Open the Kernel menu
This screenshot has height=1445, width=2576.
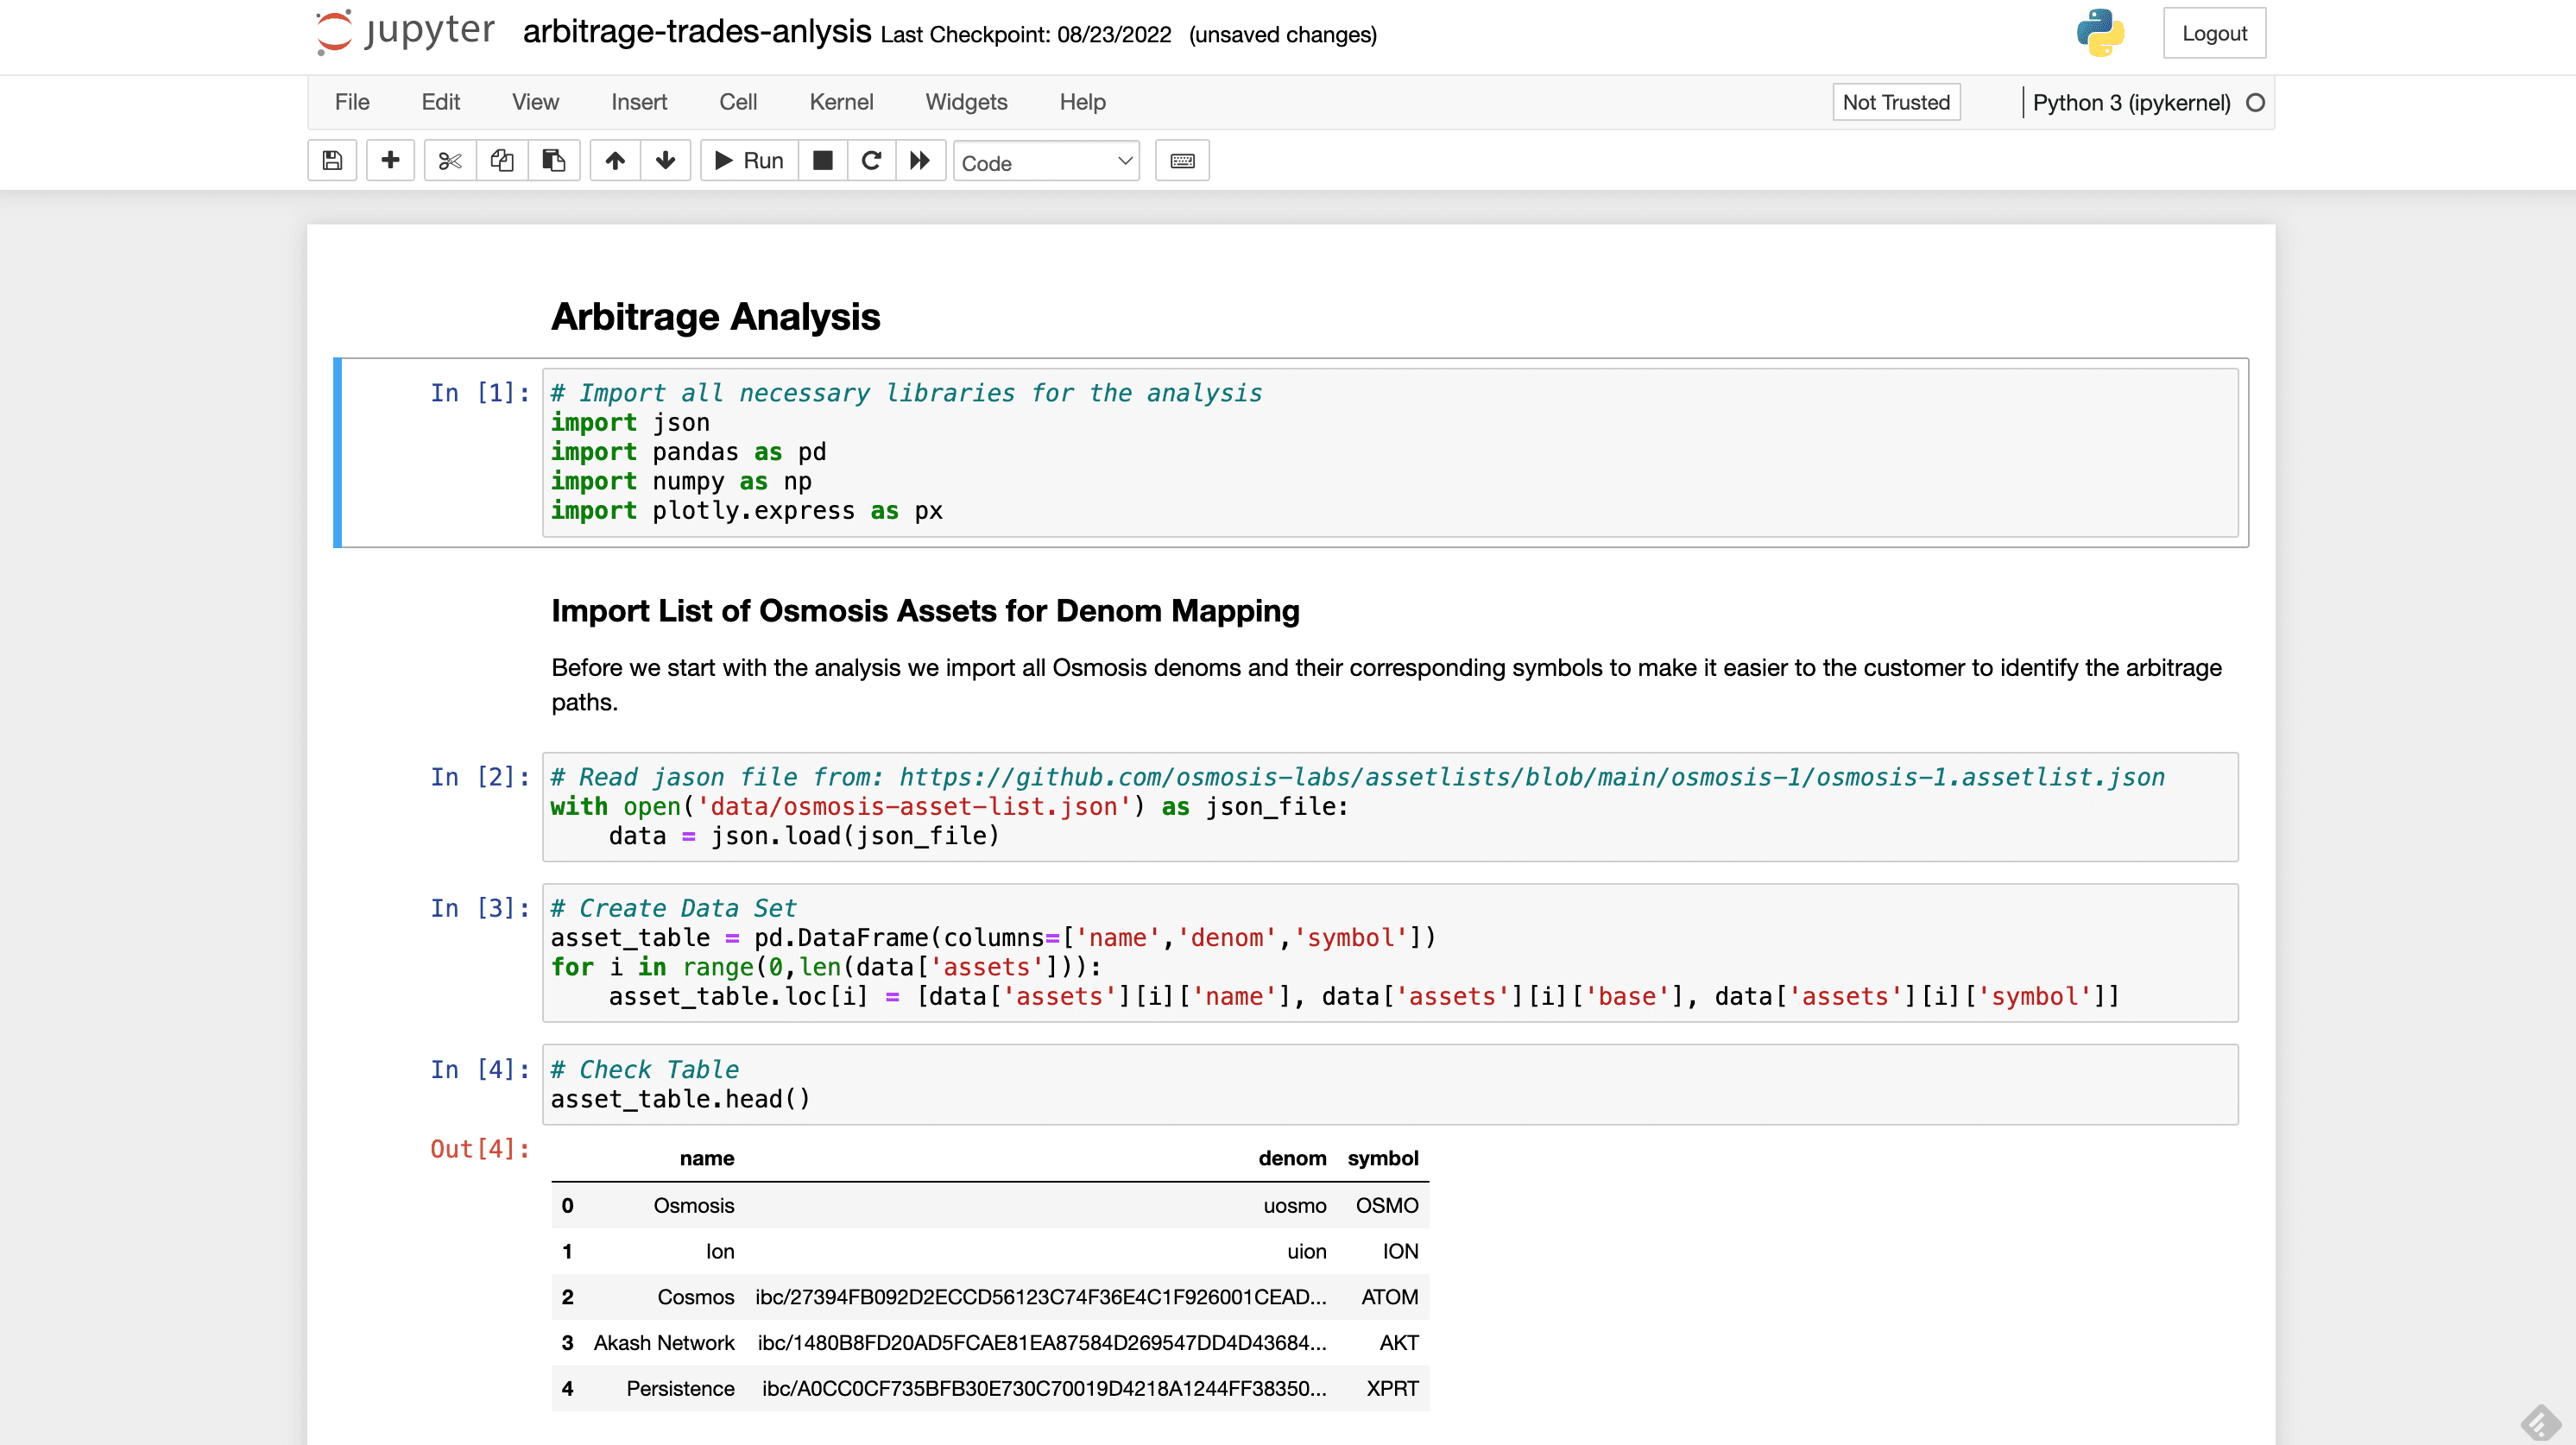[841, 101]
